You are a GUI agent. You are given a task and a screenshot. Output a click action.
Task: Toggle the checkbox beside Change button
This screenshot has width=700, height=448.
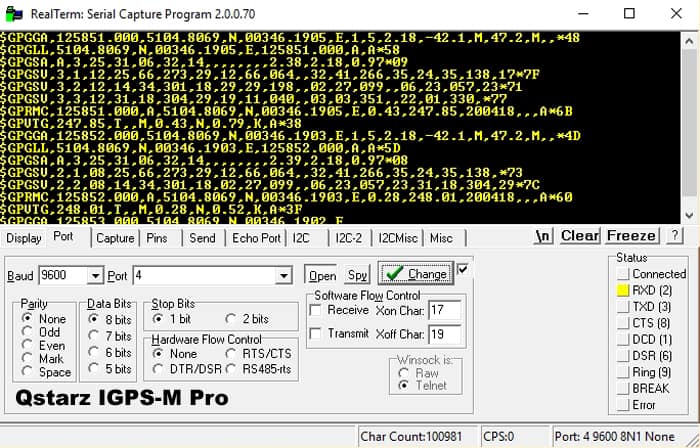point(463,269)
